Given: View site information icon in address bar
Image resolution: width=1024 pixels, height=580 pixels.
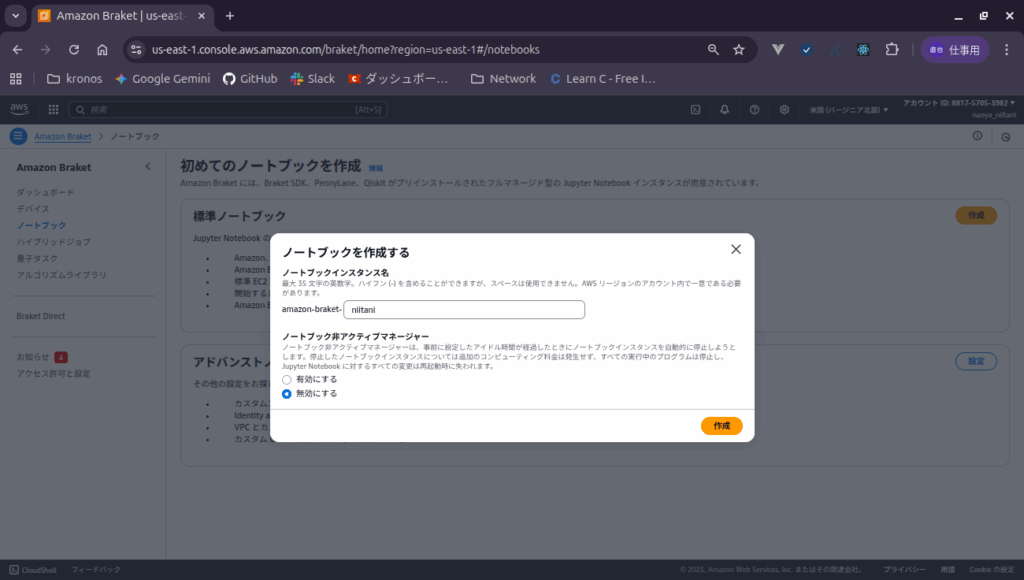Looking at the screenshot, I should pos(136,50).
